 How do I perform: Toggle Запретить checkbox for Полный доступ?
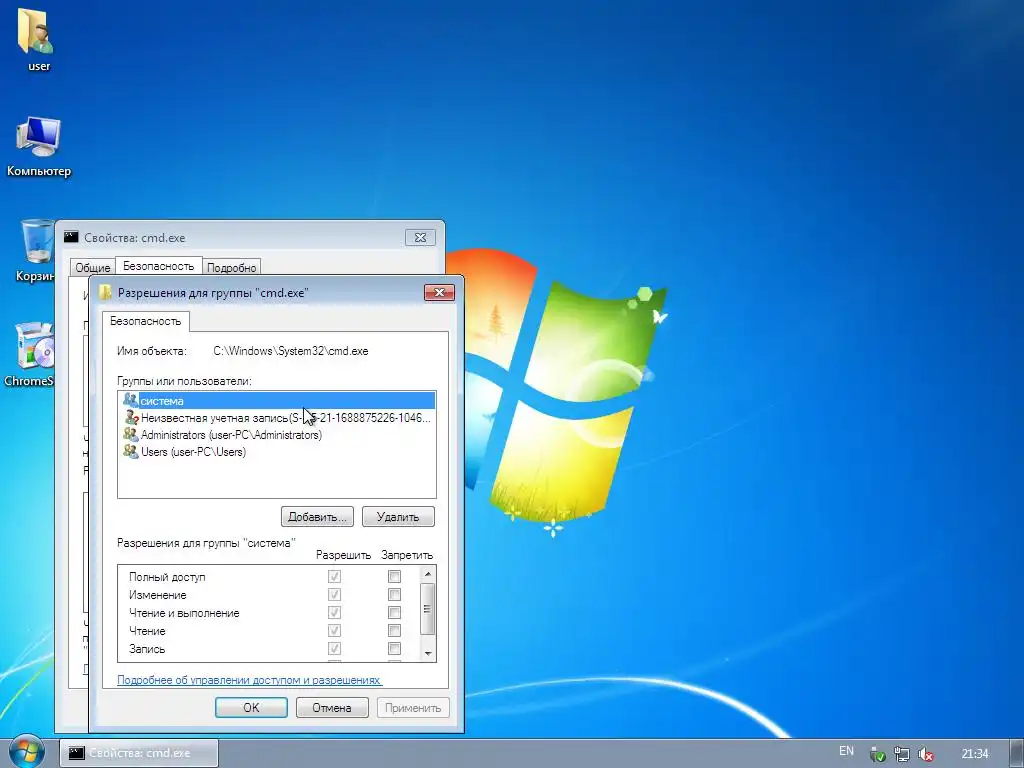[394, 577]
